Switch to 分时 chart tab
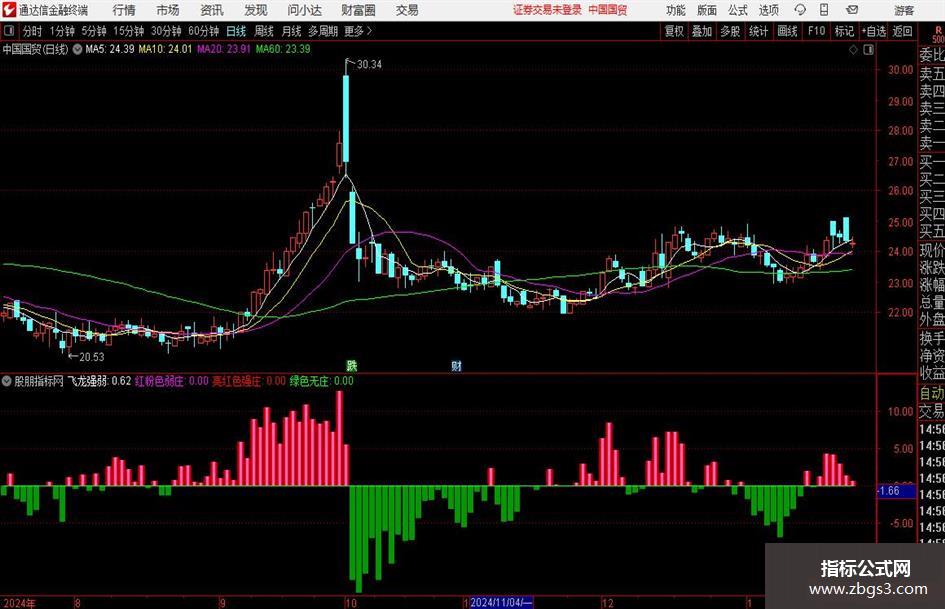The image size is (945, 609). click(x=33, y=31)
